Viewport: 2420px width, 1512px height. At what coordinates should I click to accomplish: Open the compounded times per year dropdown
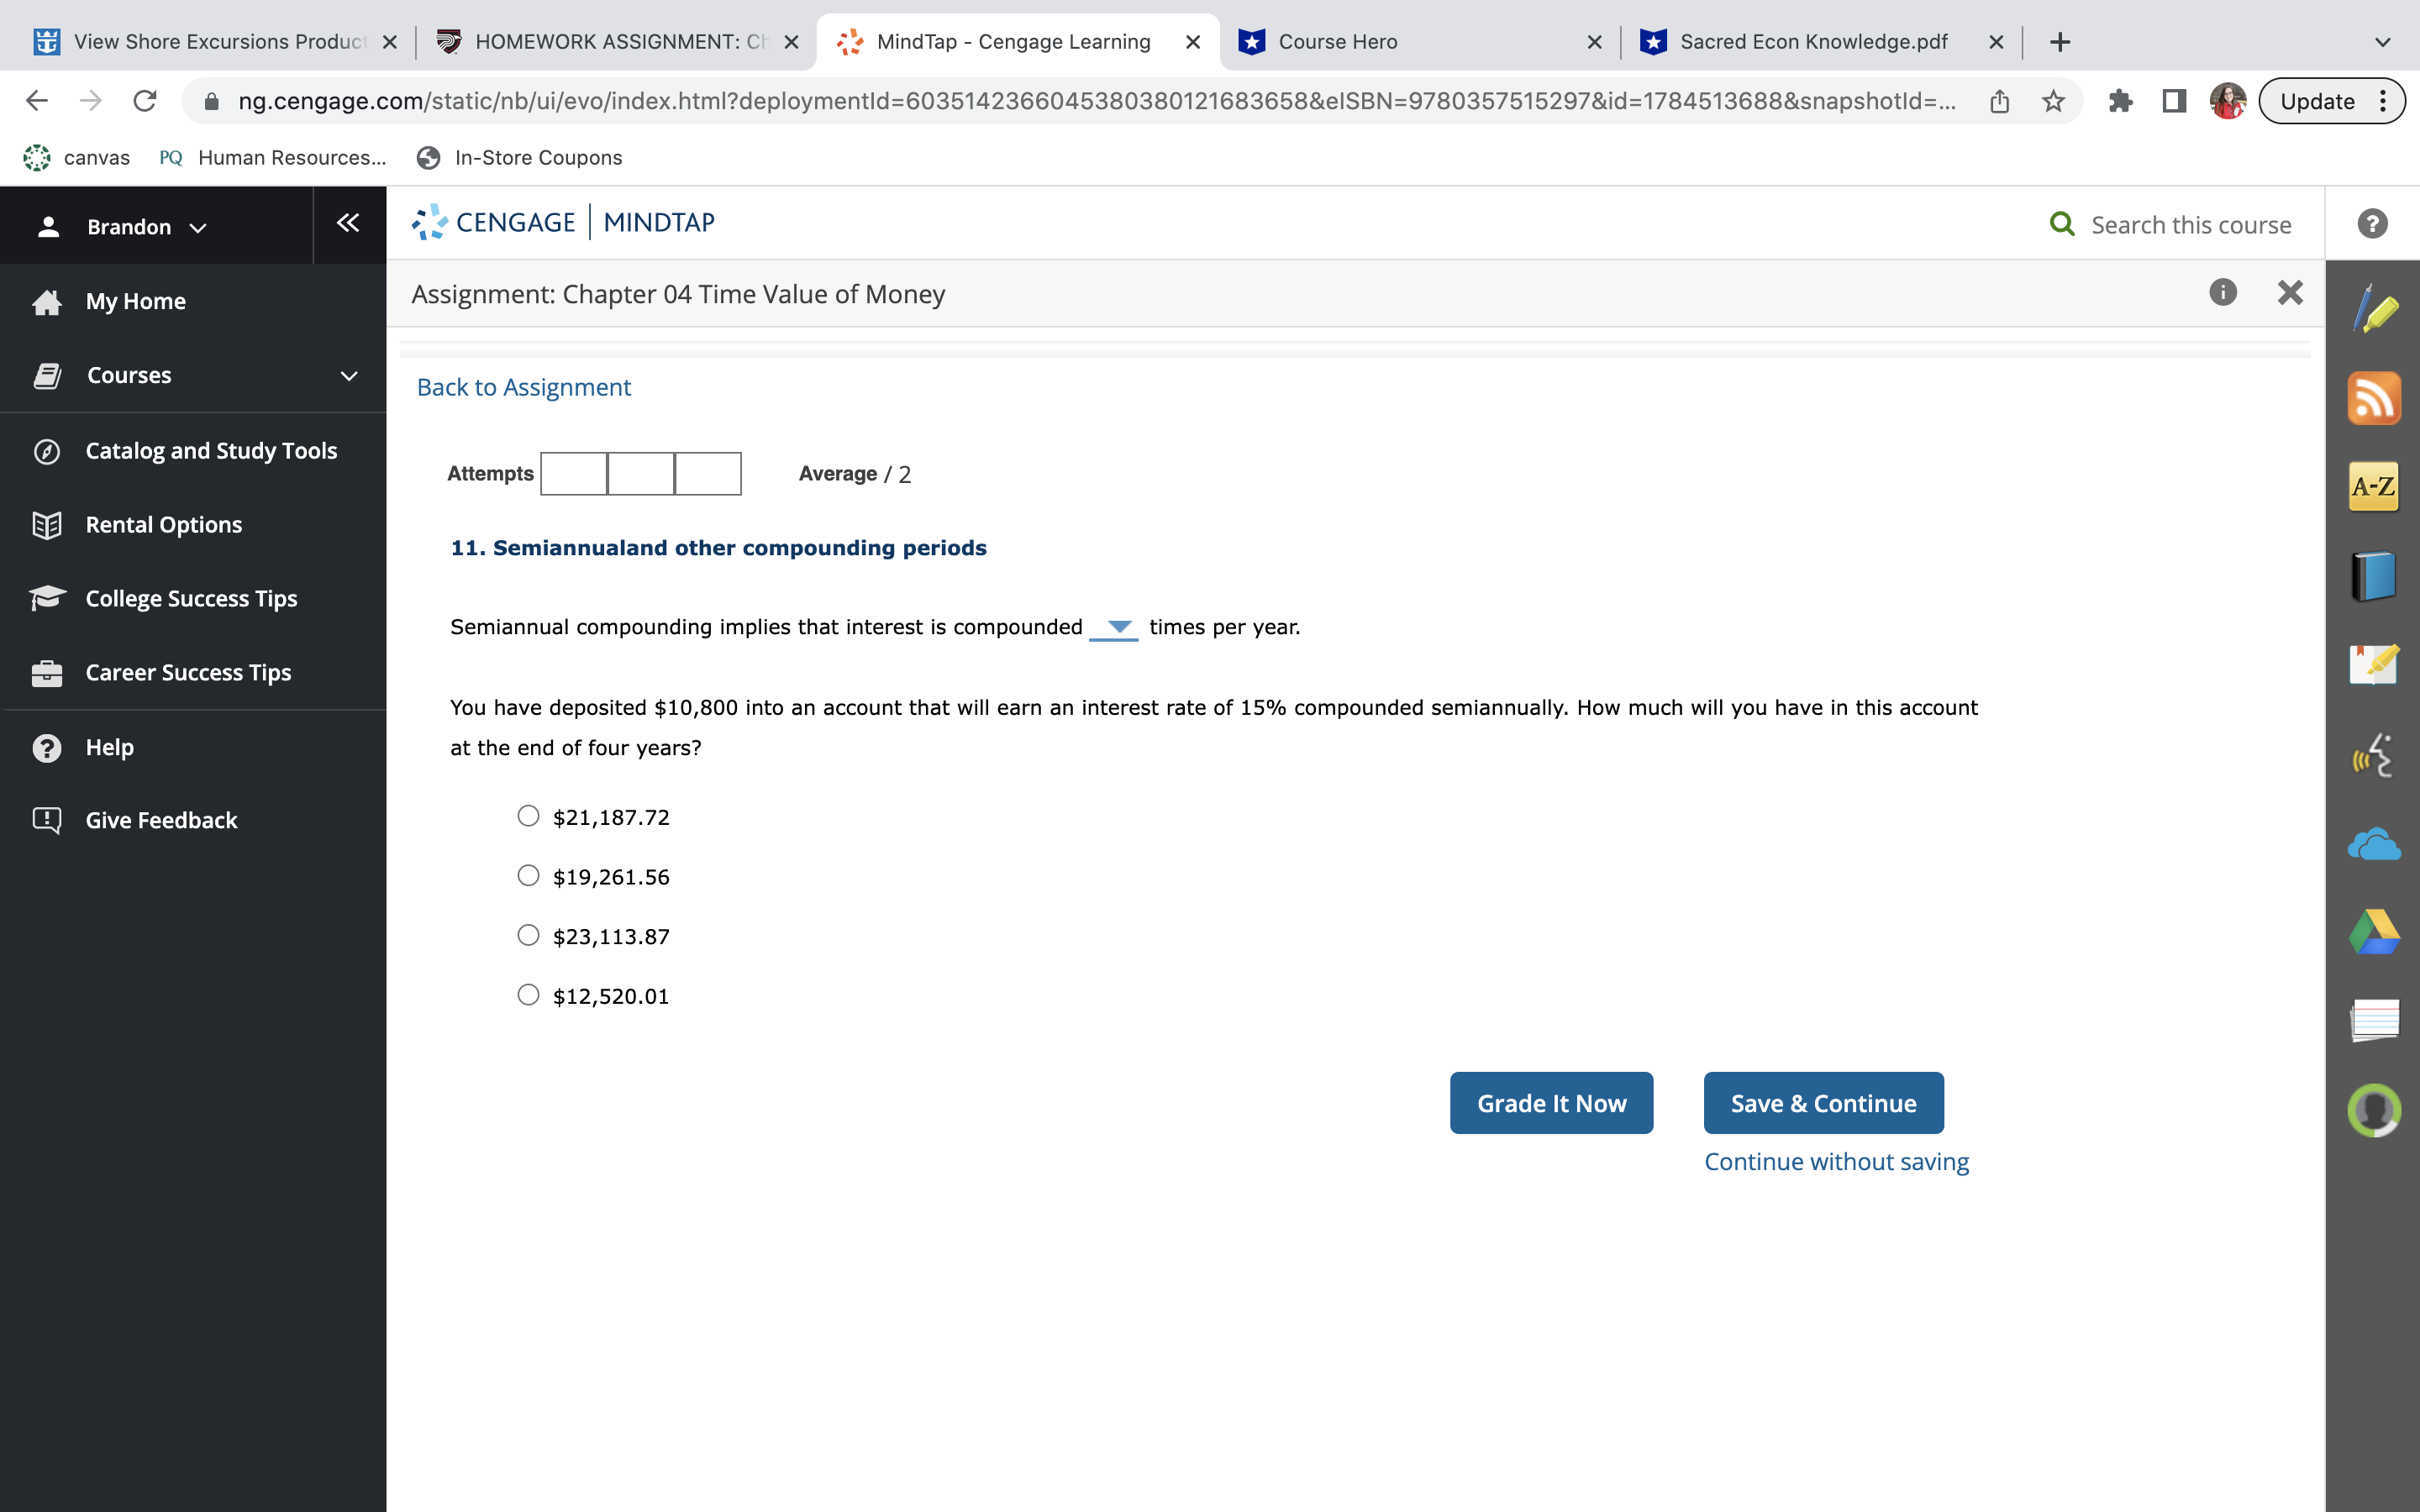[x=1114, y=627]
